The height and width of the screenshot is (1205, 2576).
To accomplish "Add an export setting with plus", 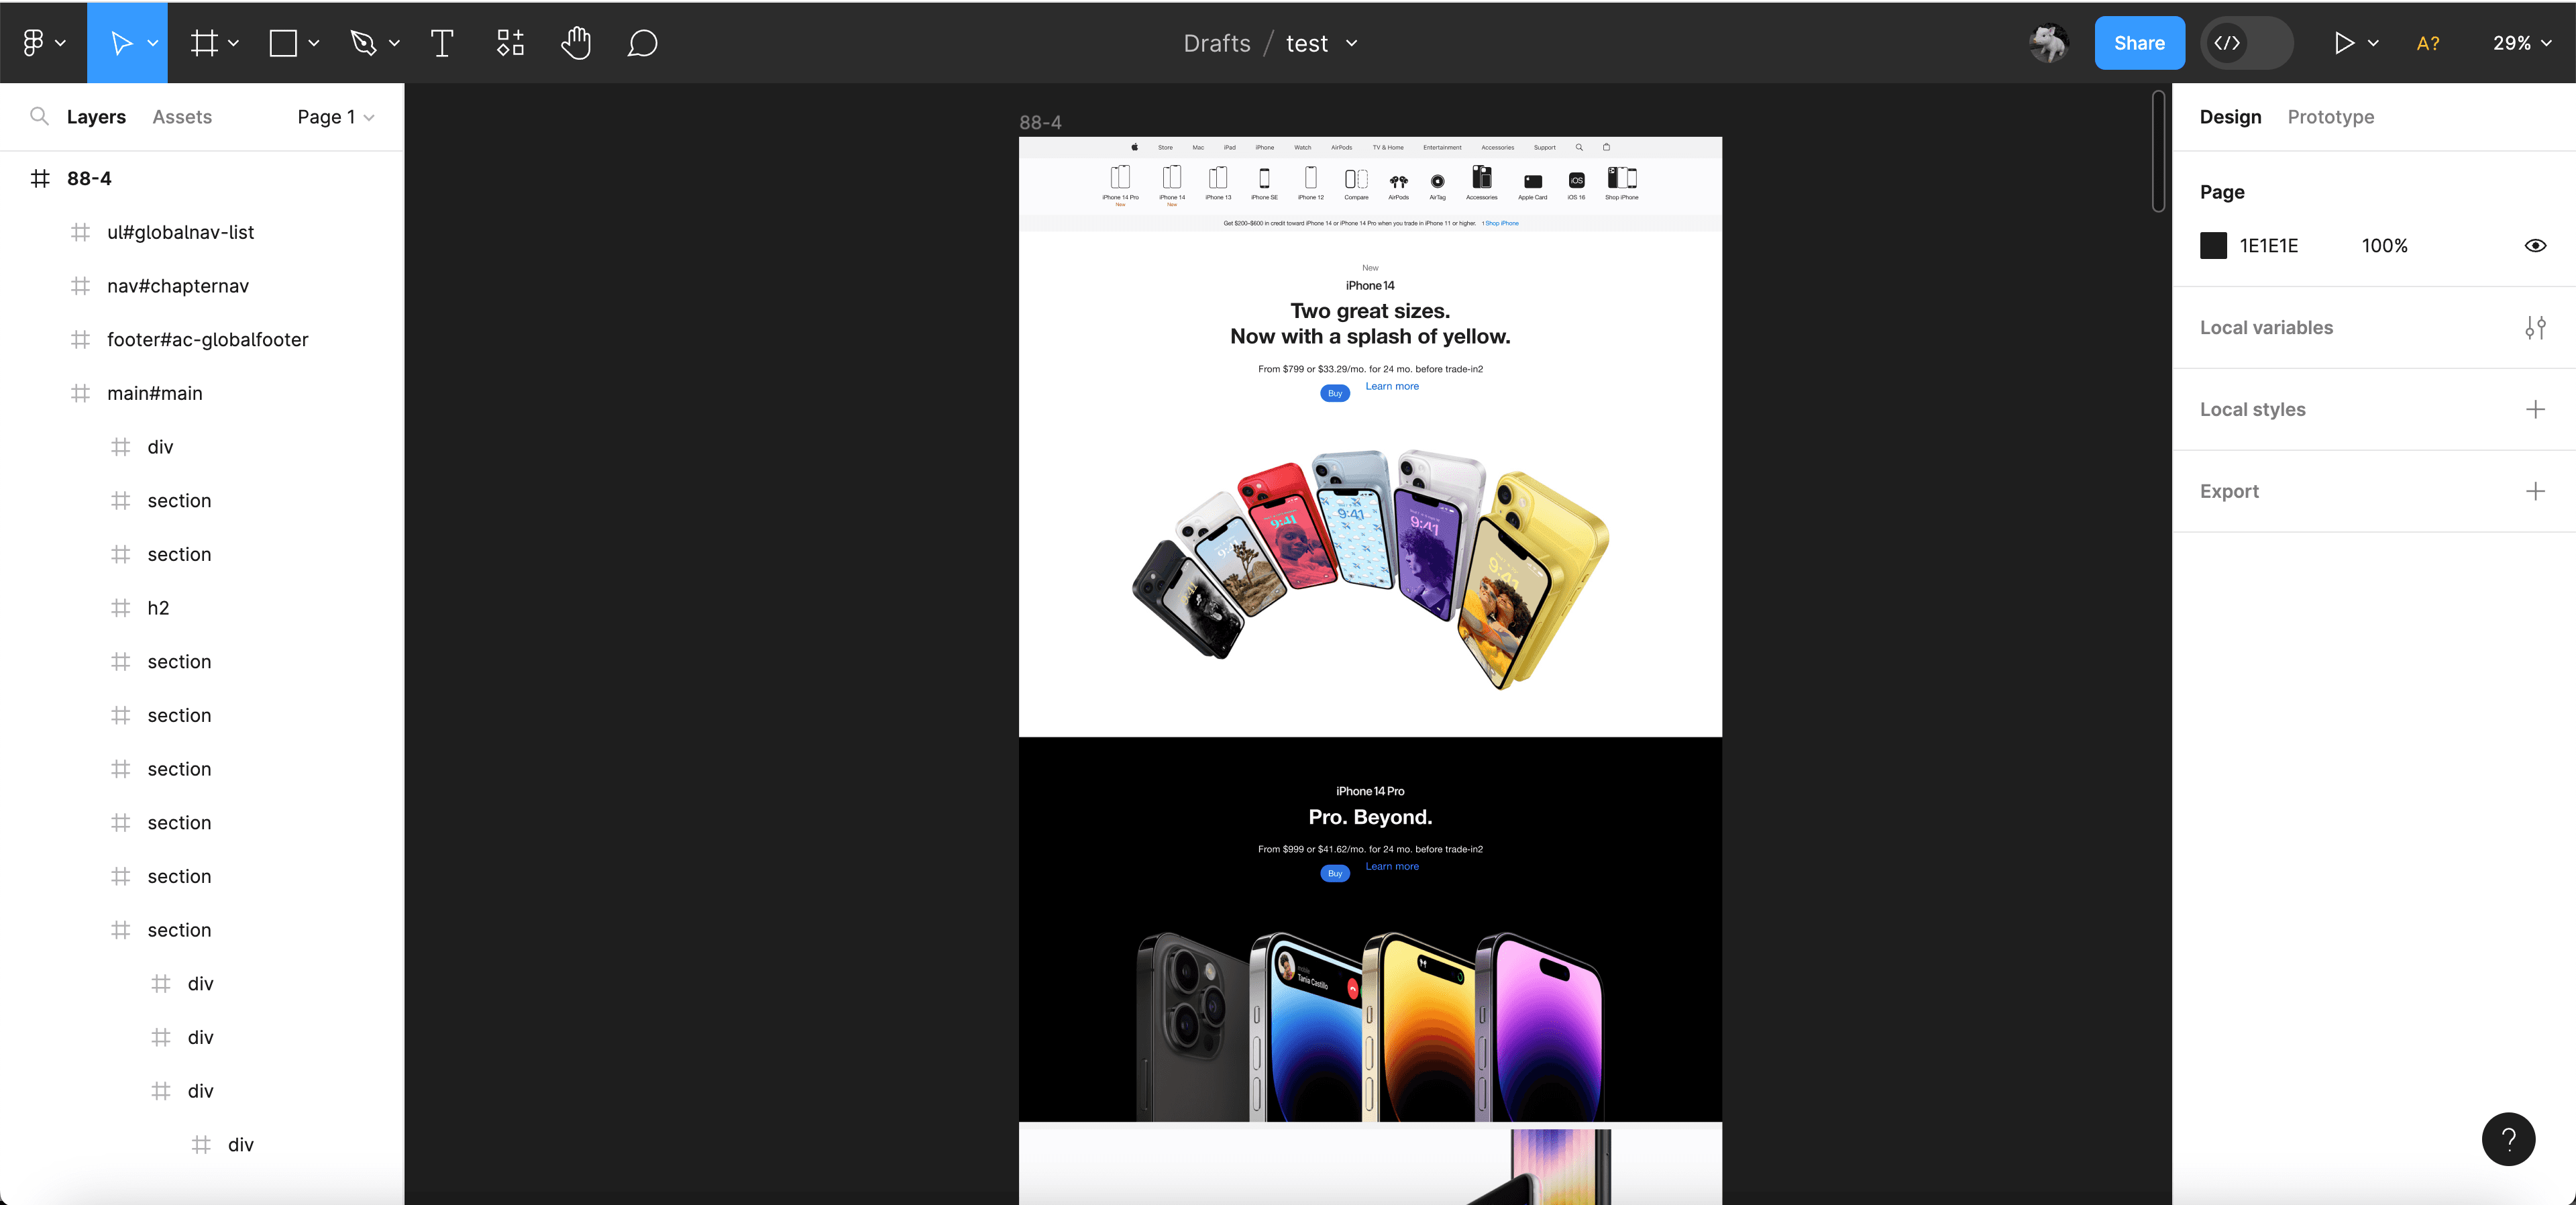I will pyautogui.click(x=2534, y=491).
